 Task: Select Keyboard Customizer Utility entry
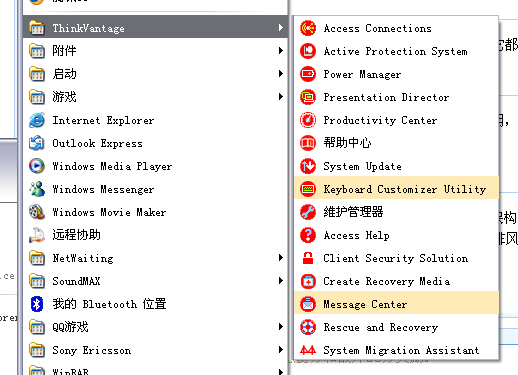pyautogui.click(x=396, y=189)
